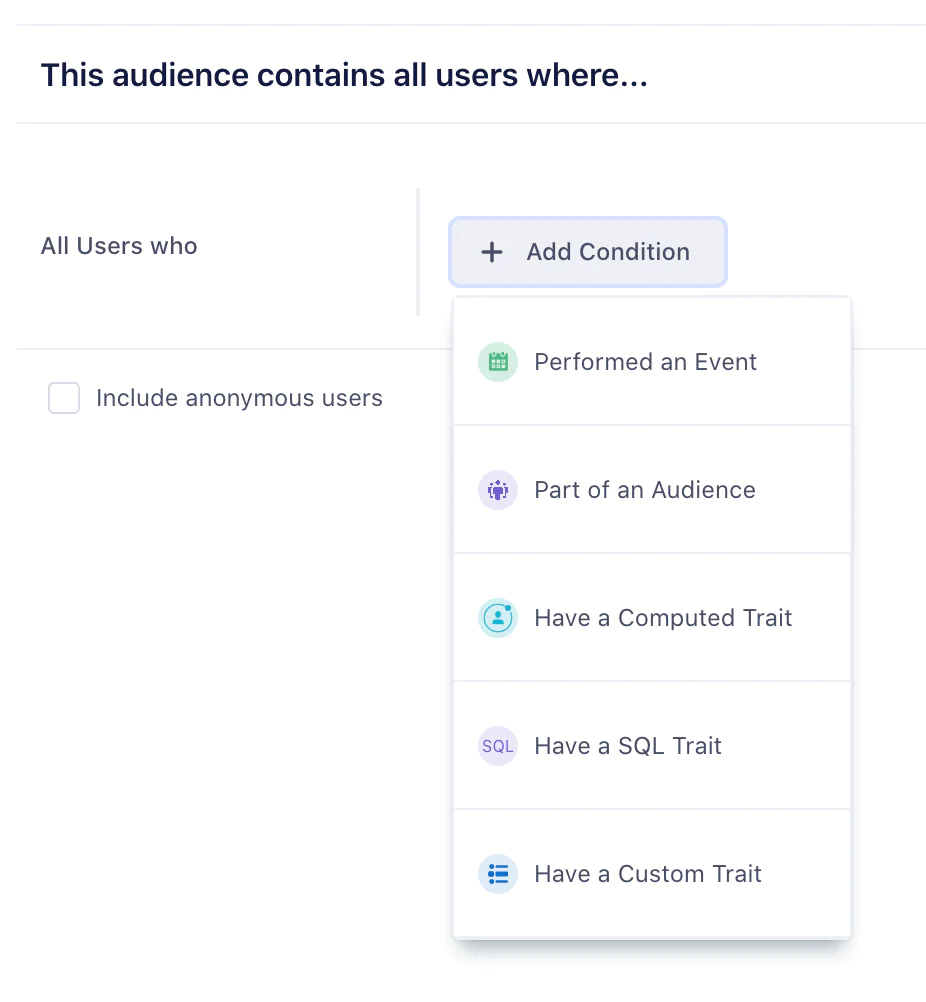Click the All Users who label
The height and width of the screenshot is (1002, 926).
tap(119, 245)
